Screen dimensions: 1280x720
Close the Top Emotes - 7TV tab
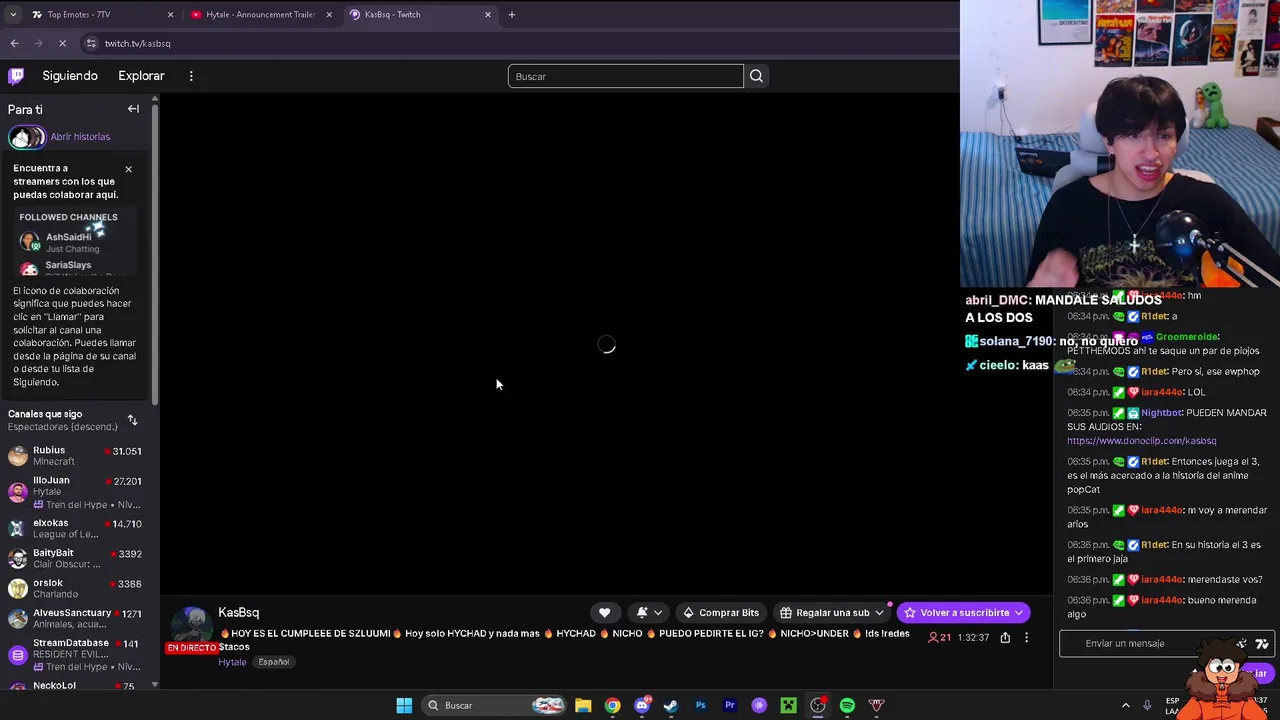[x=170, y=14]
